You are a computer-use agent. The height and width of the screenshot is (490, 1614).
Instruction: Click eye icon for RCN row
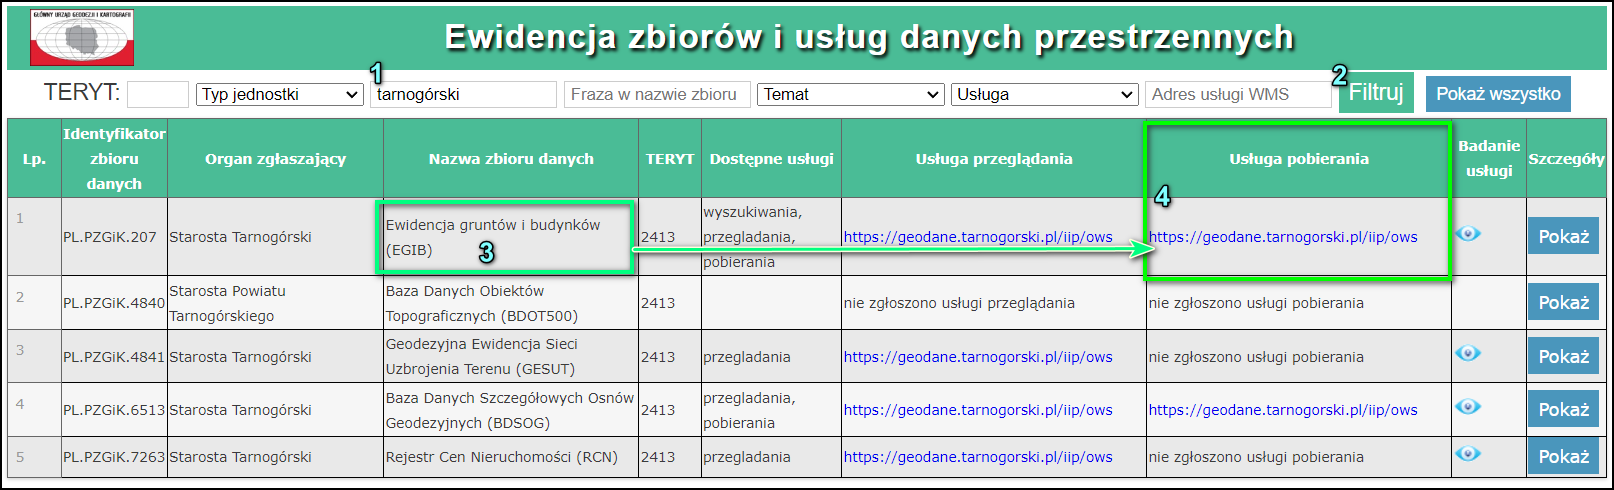tap(1467, 454)
